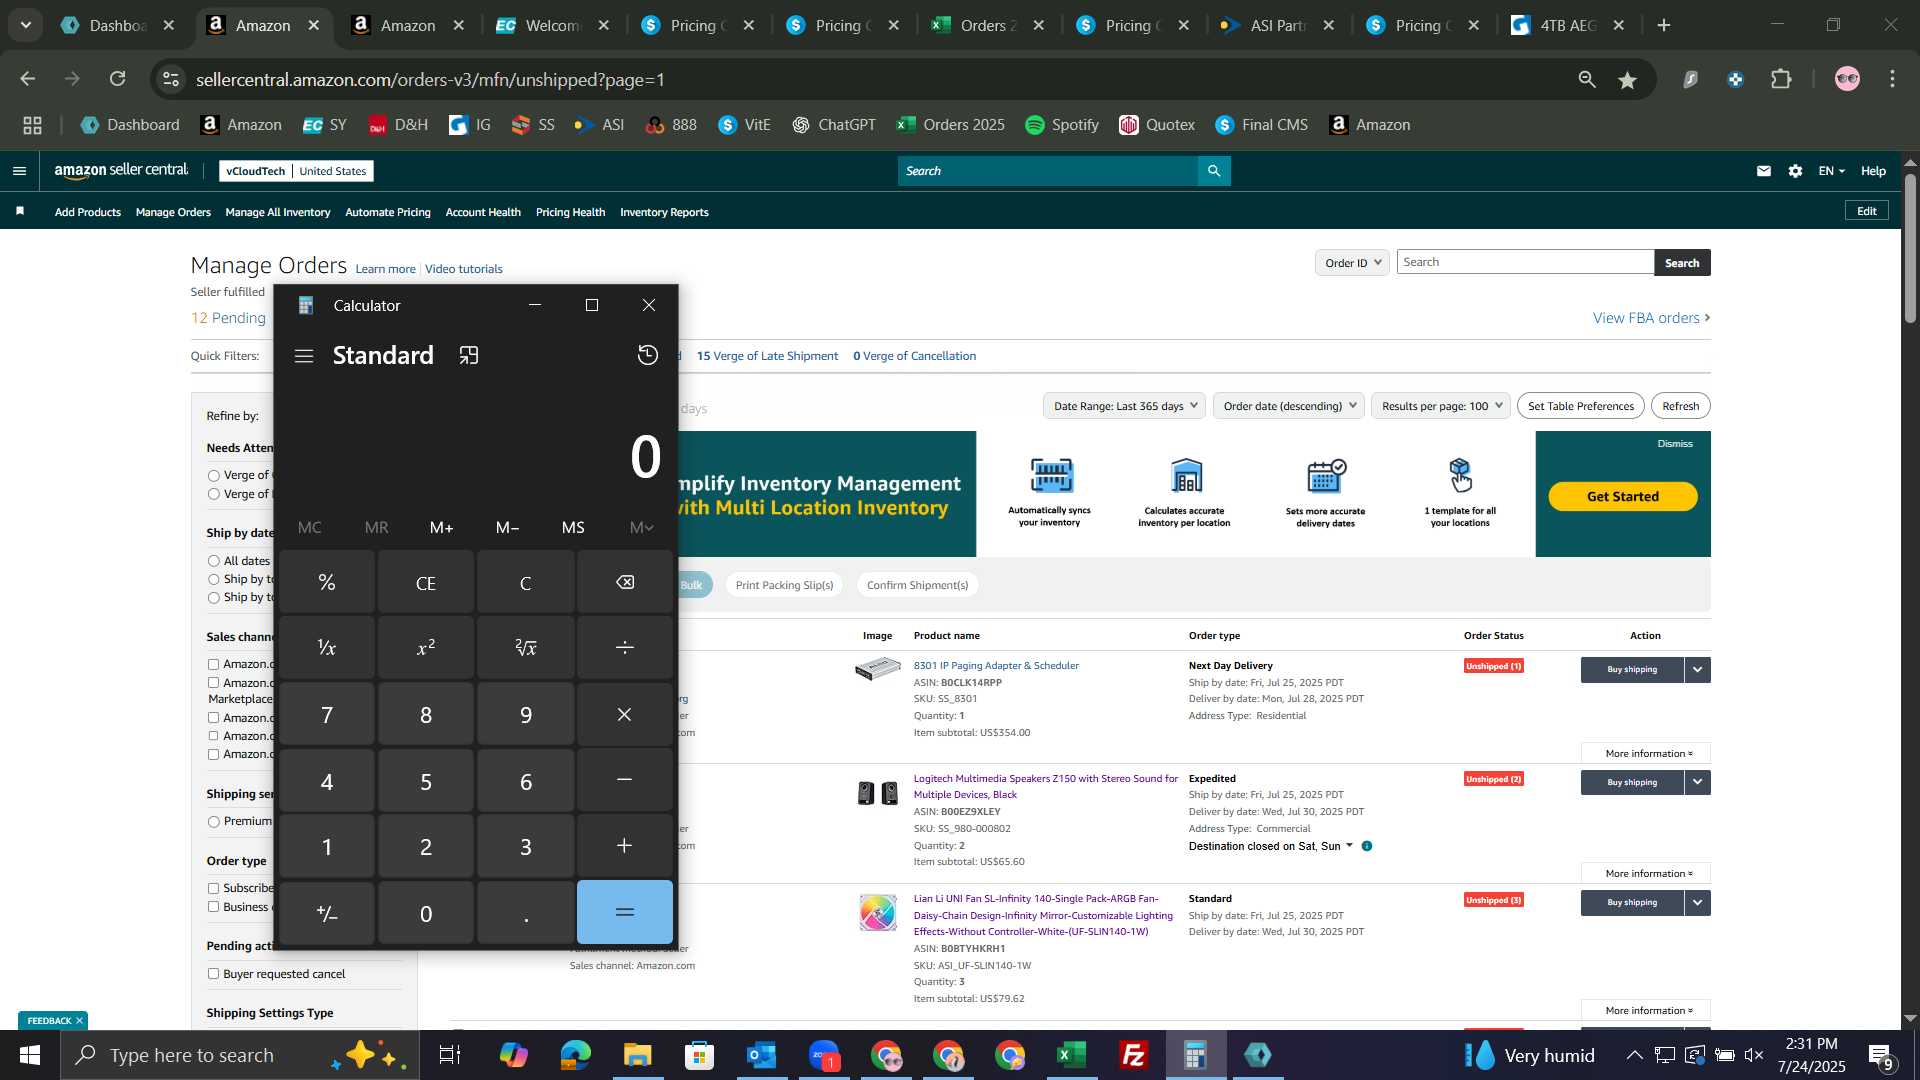Click the Calculator backspace key
The width and height of the screenshot is (1920, 1080).
coord(625,582)
